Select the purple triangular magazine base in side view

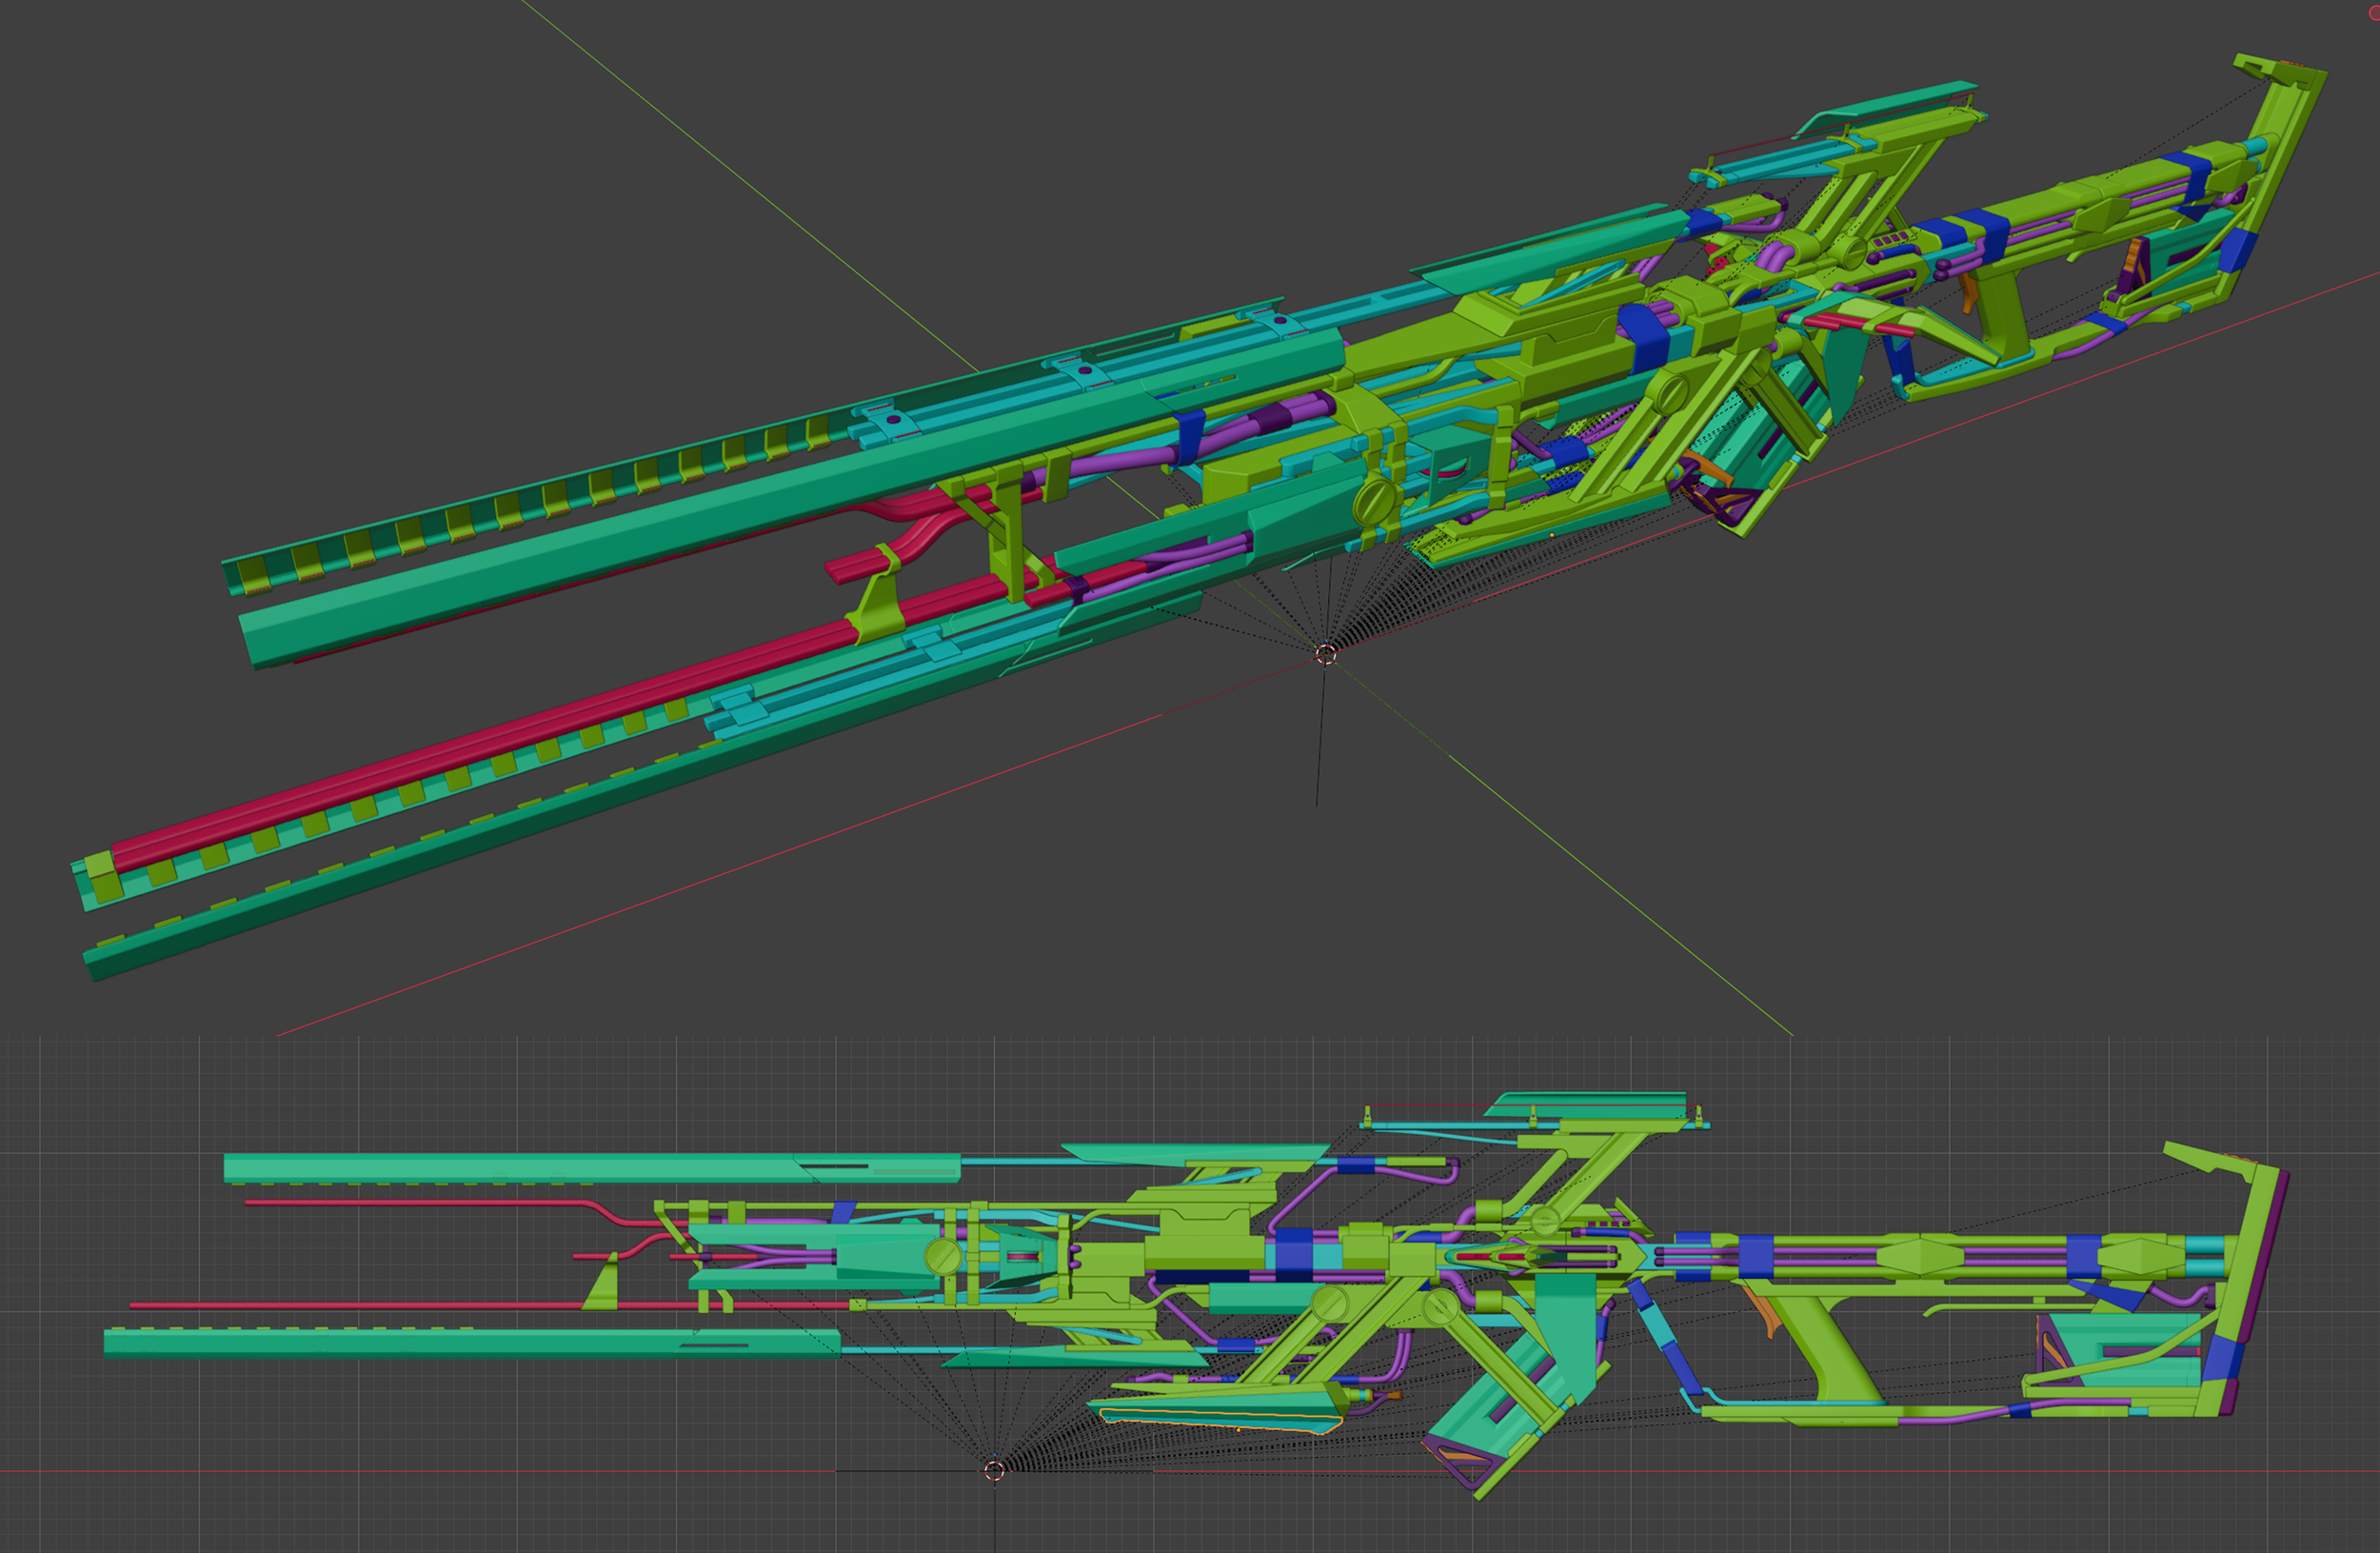pos(1465,1462)
